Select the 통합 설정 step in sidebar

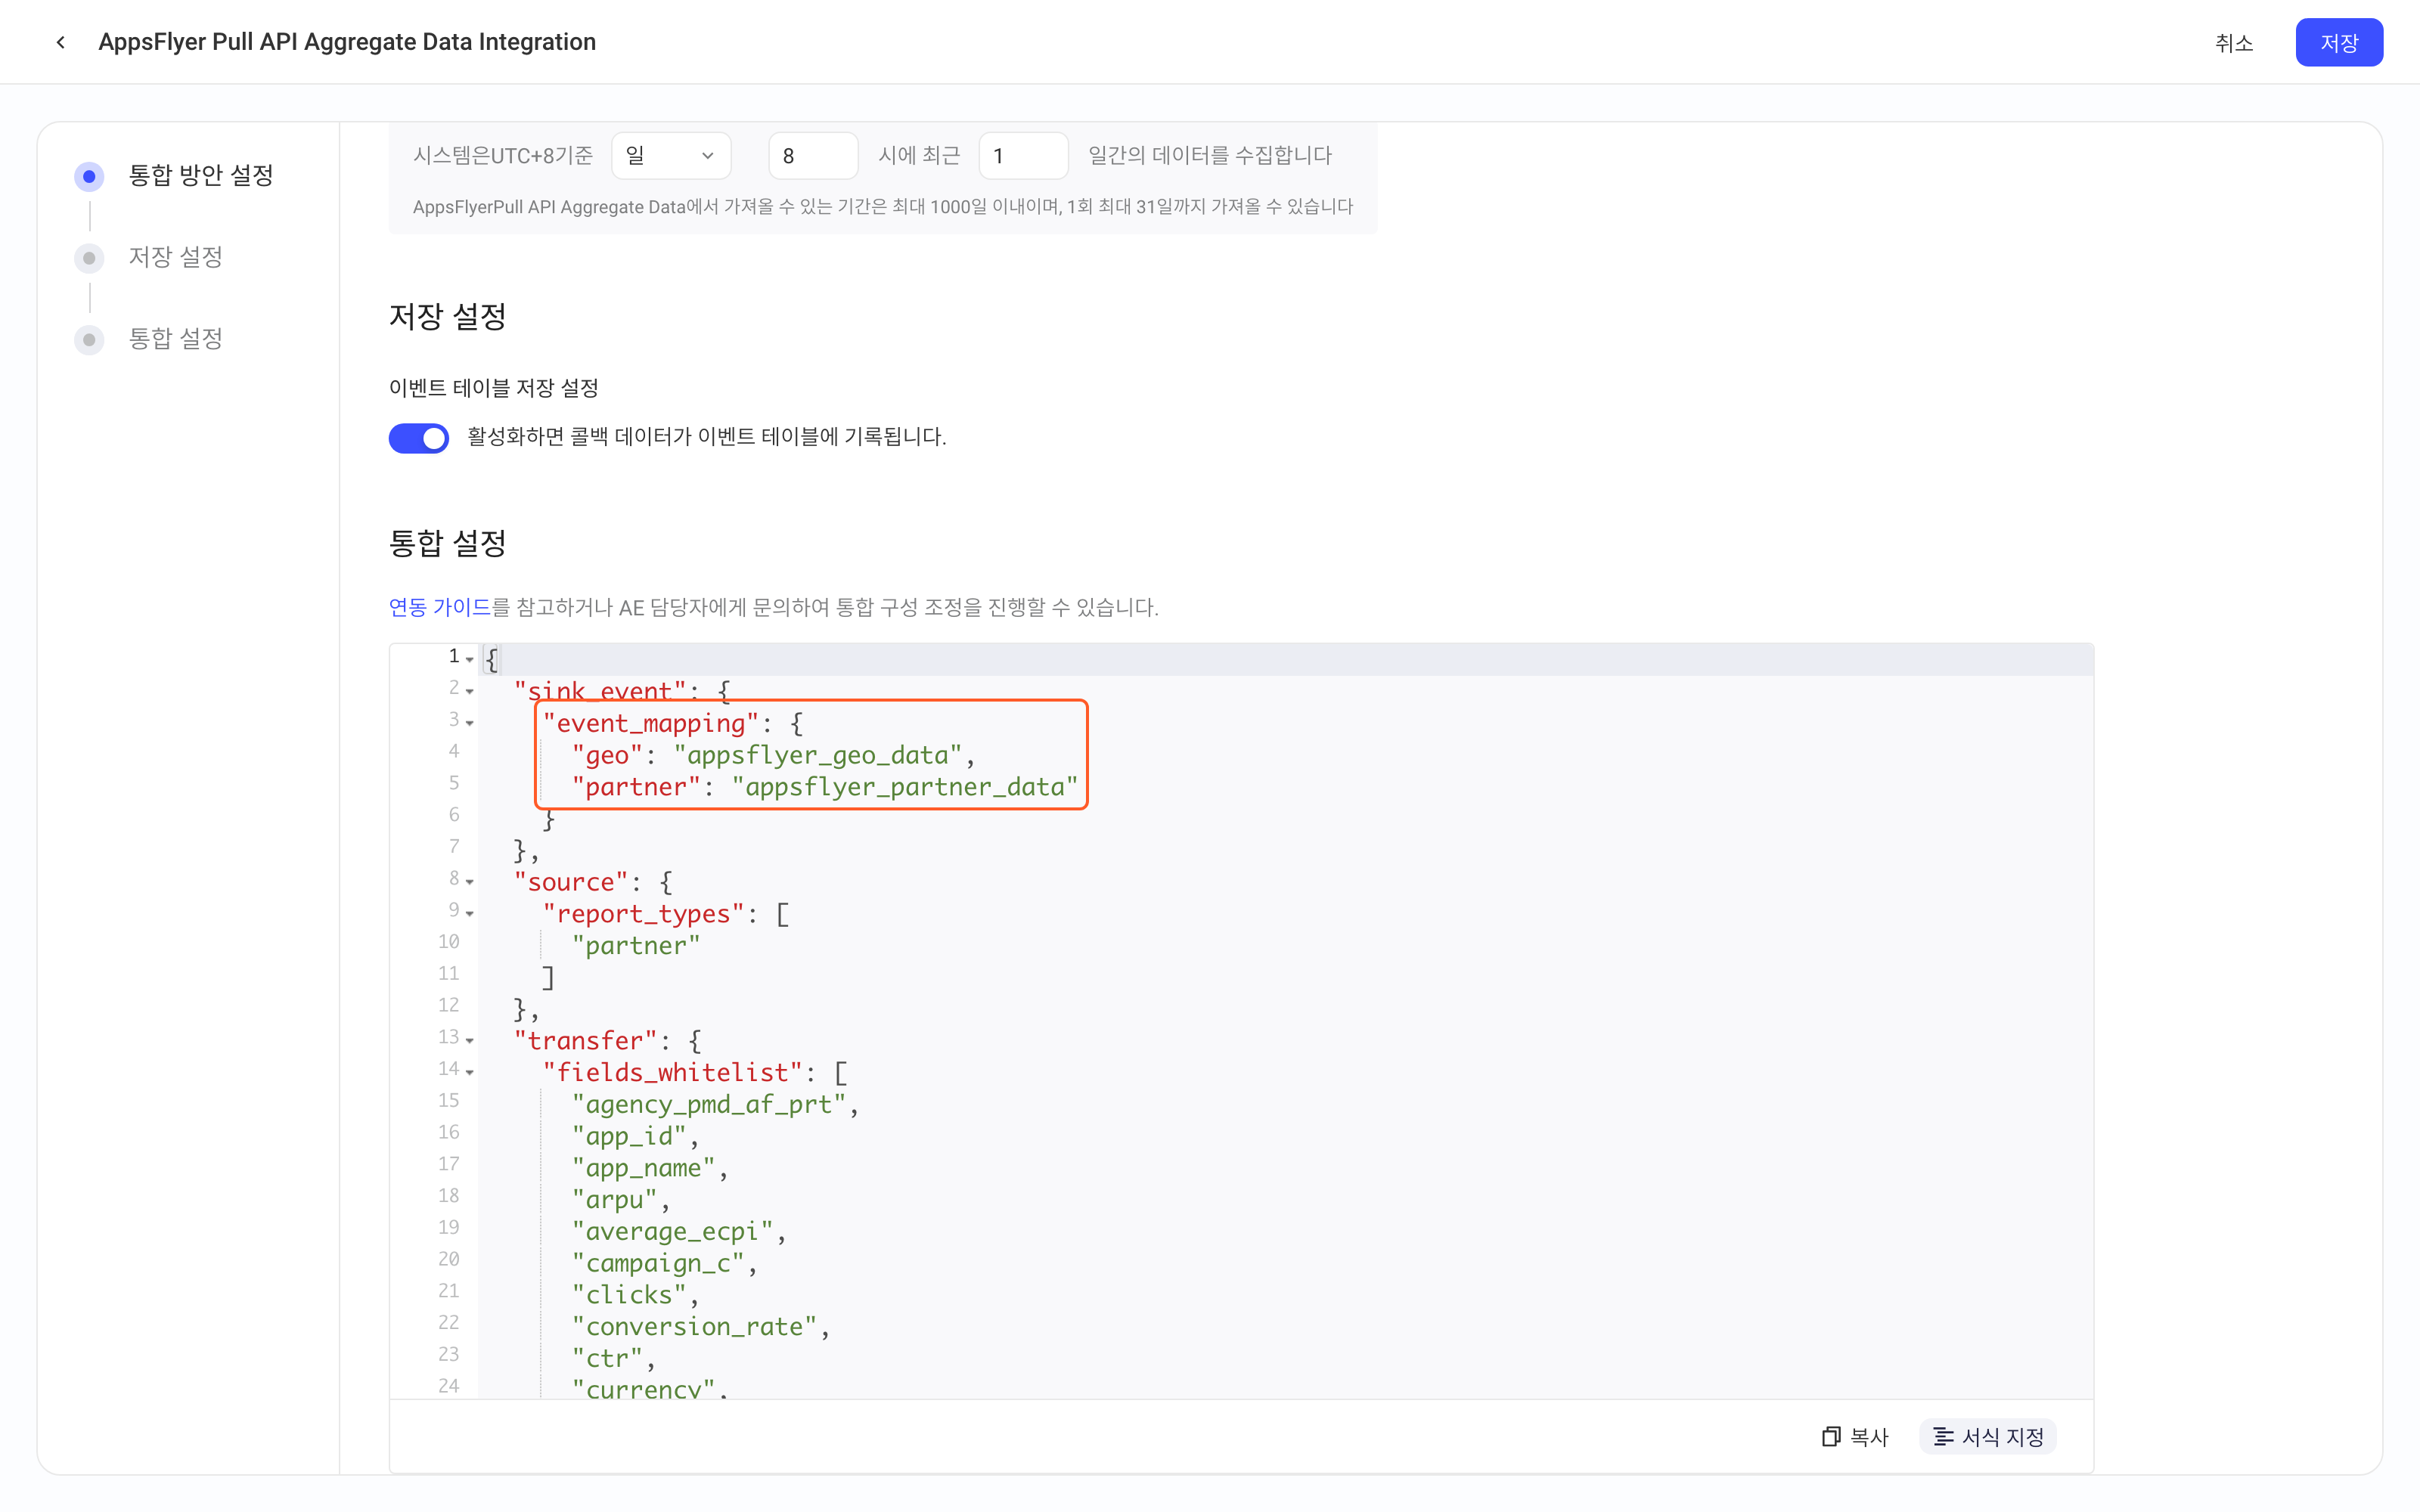tap(176, 339)
